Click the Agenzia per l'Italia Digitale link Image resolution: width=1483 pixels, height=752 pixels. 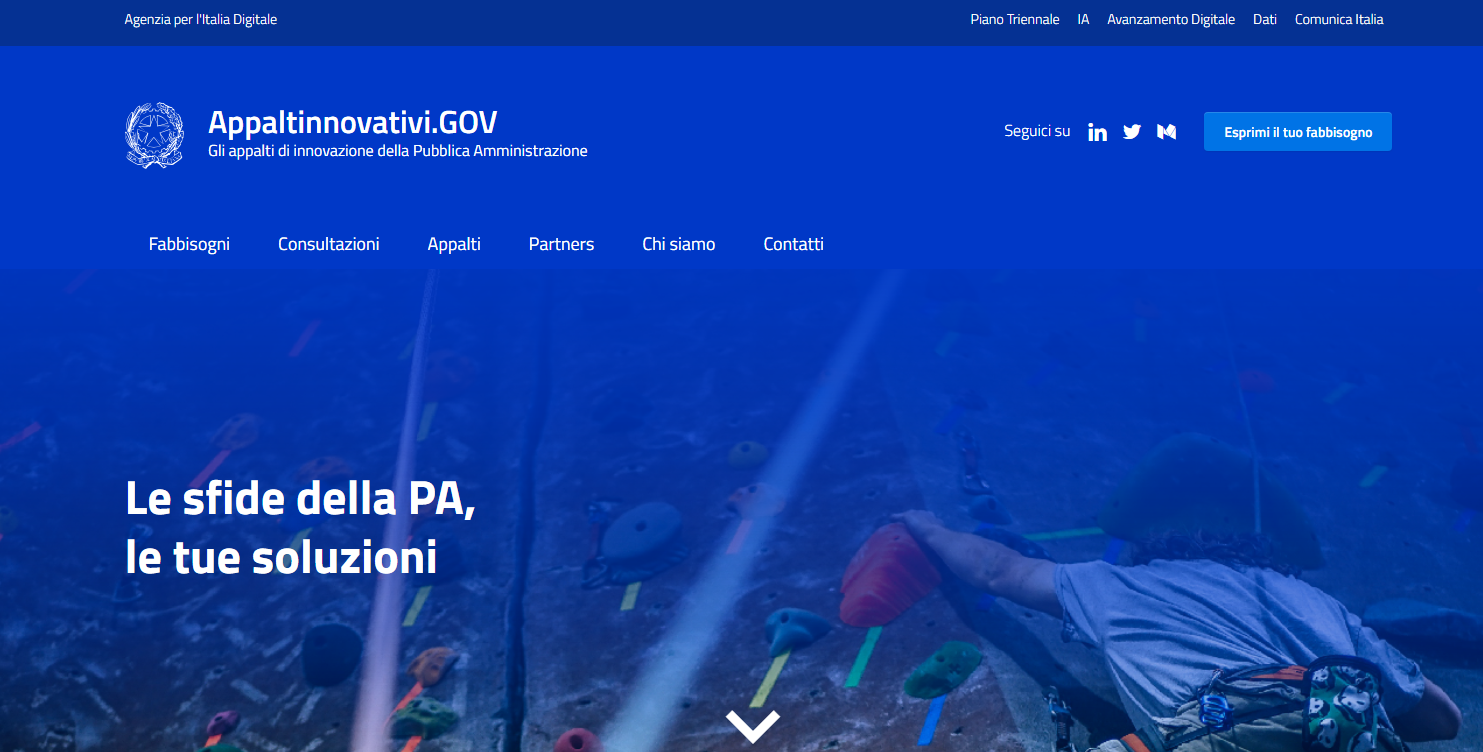(x=201, y=20)
